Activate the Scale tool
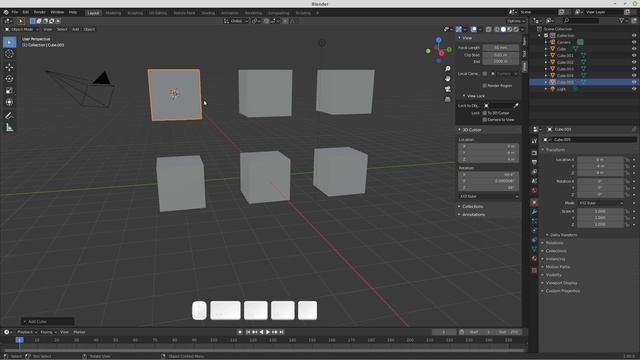Viewport: 640px width, 360px height. 9,91
